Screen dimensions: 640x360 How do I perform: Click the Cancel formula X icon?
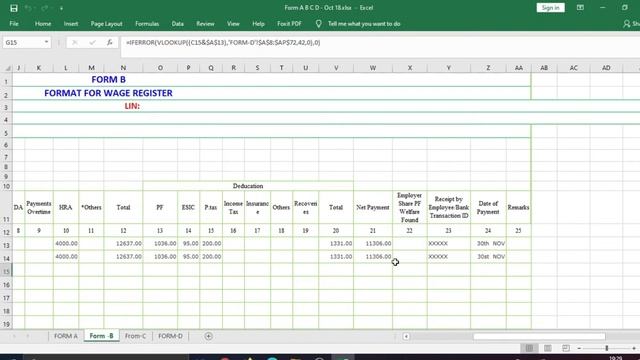coord(74,42)
